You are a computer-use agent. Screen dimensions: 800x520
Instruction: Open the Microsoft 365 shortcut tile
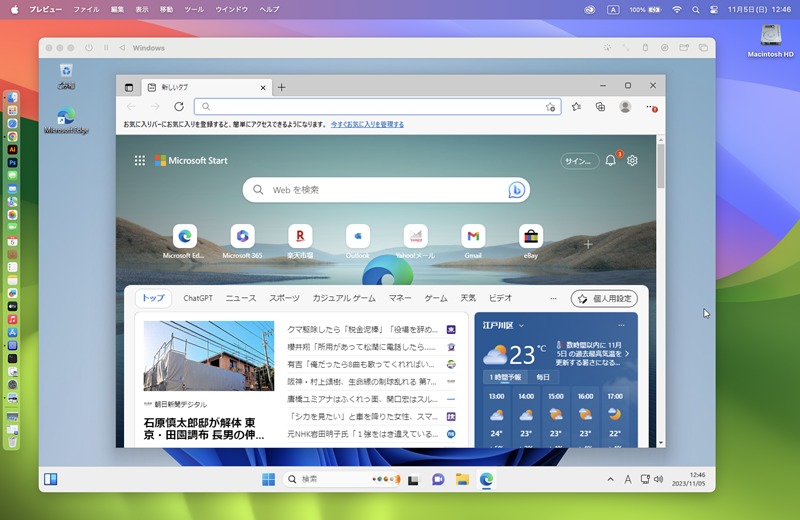coord(242,237)
